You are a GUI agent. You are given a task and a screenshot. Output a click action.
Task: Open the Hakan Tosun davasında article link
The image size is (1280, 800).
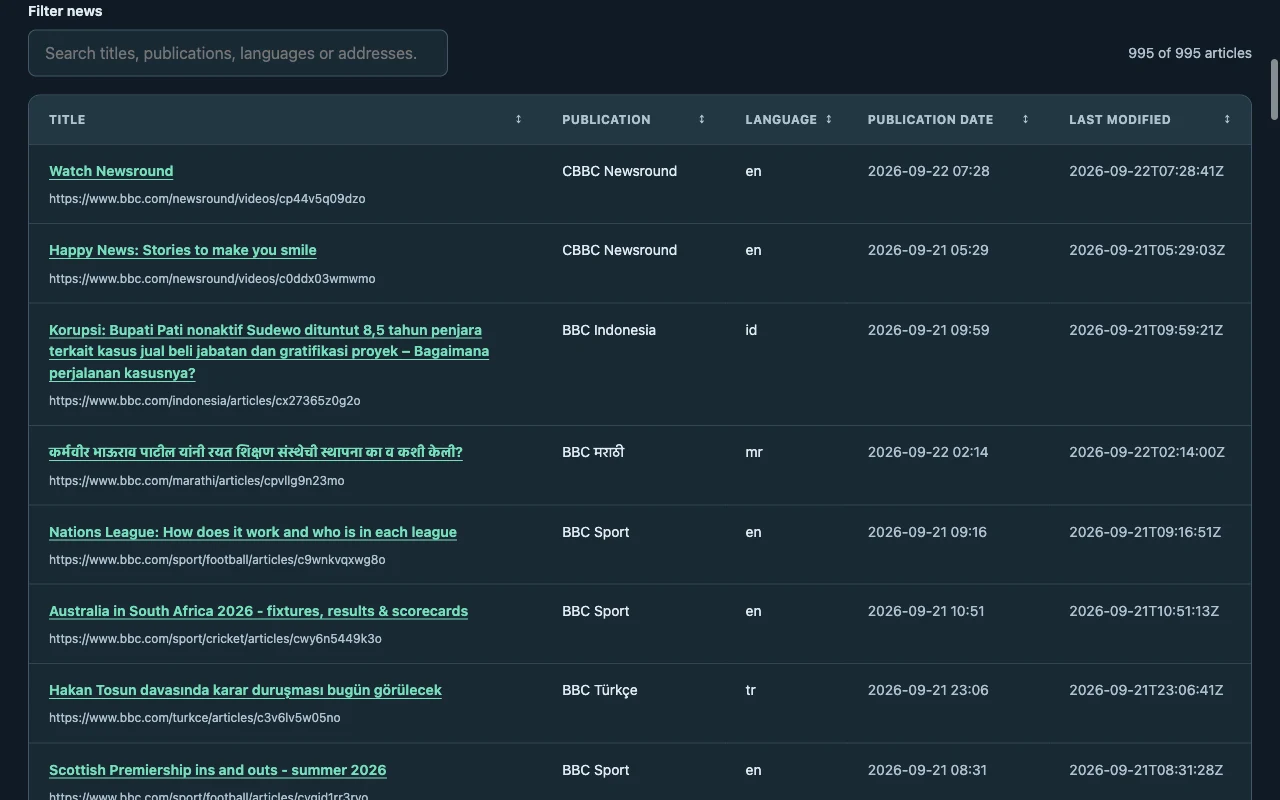[245, 690]
